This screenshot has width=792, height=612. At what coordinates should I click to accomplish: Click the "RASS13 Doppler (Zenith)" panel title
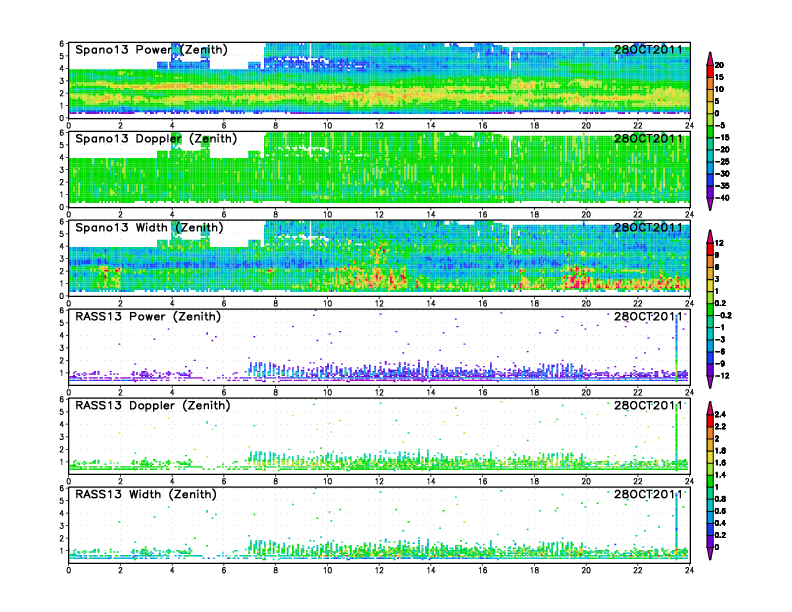tap(153, 405)
